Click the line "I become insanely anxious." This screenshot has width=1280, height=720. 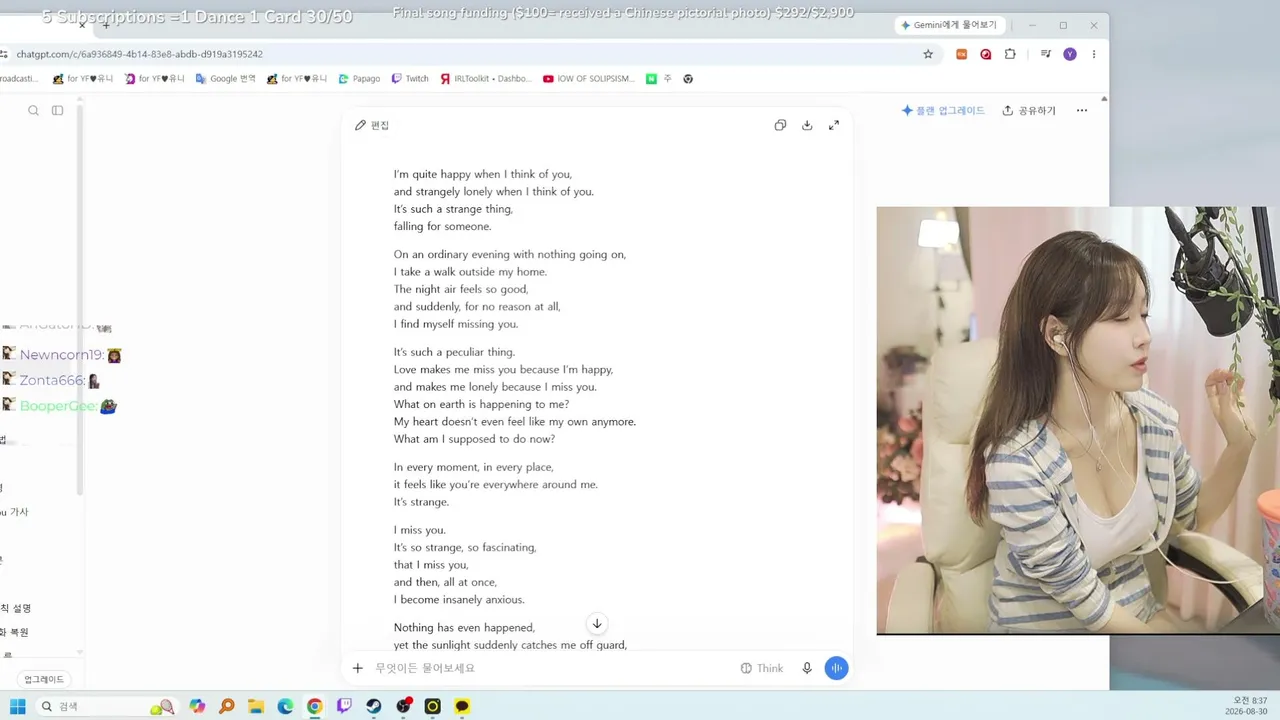click(459, 600)
